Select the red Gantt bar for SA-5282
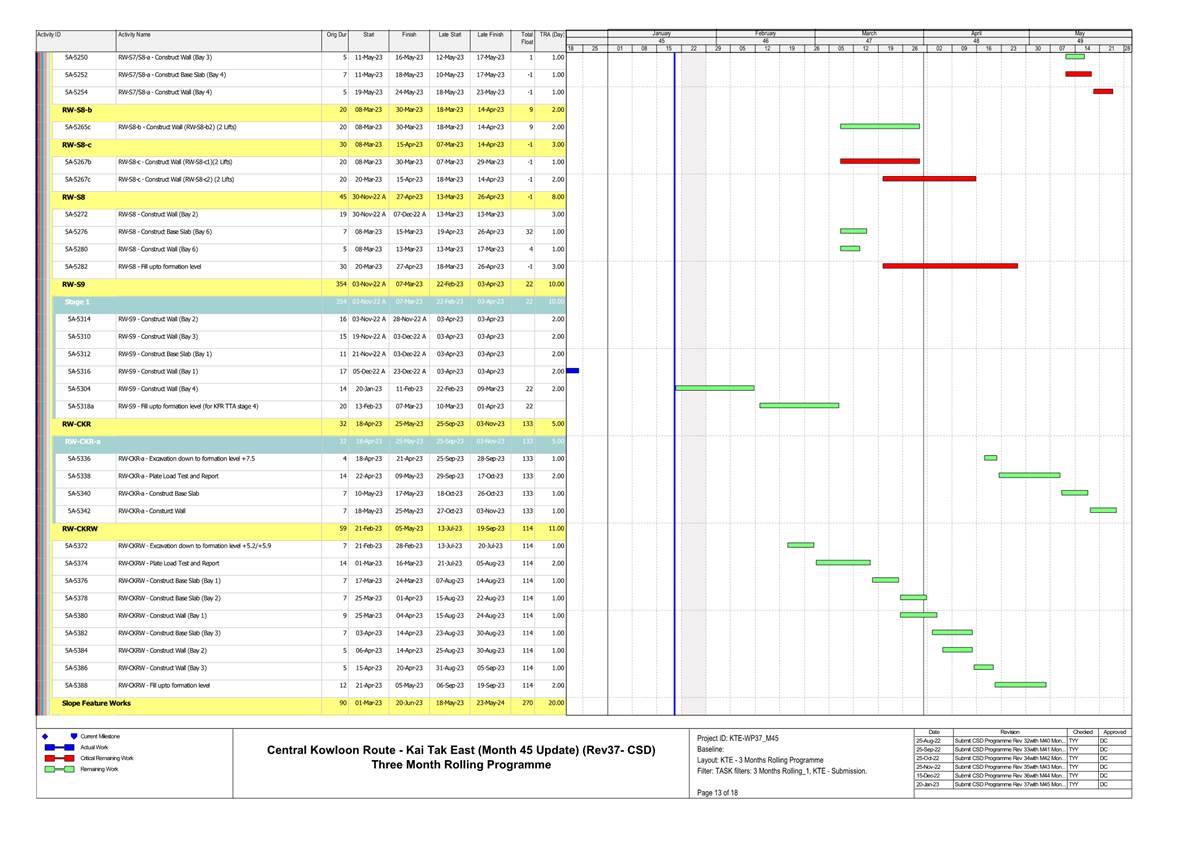1200x850 pixels. point(949,266)
